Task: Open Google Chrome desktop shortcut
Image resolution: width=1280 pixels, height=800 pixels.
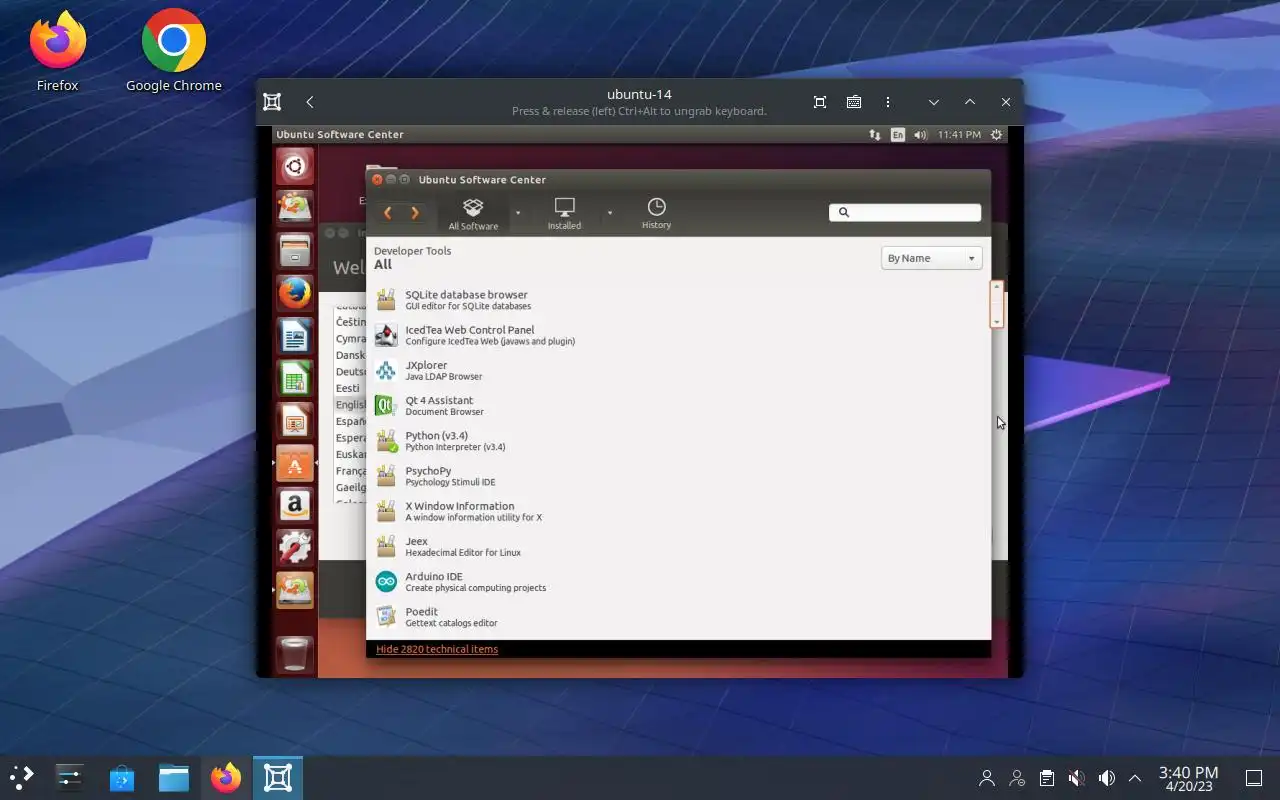Action: pyautogui.click(x=174, y=52)
